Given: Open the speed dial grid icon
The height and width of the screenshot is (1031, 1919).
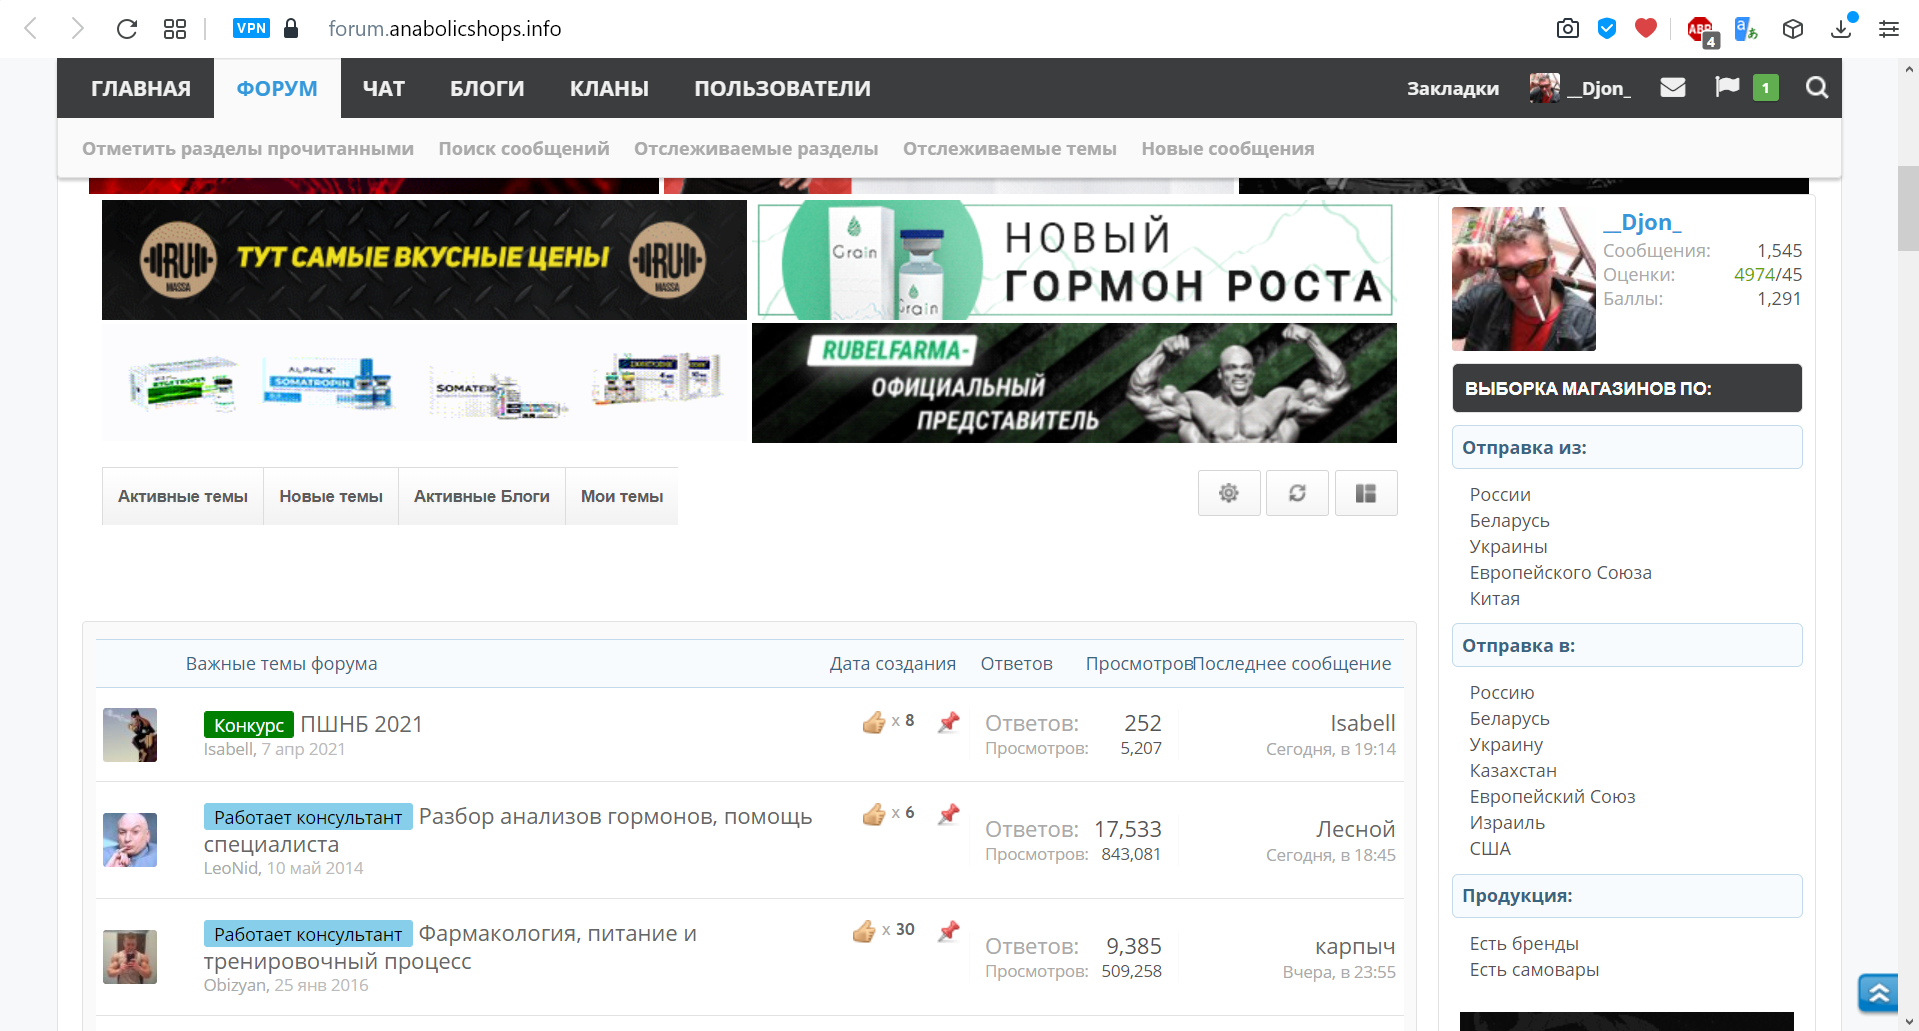Looking at the screenshot, I should pyautogui.click(x=175, y=28).
